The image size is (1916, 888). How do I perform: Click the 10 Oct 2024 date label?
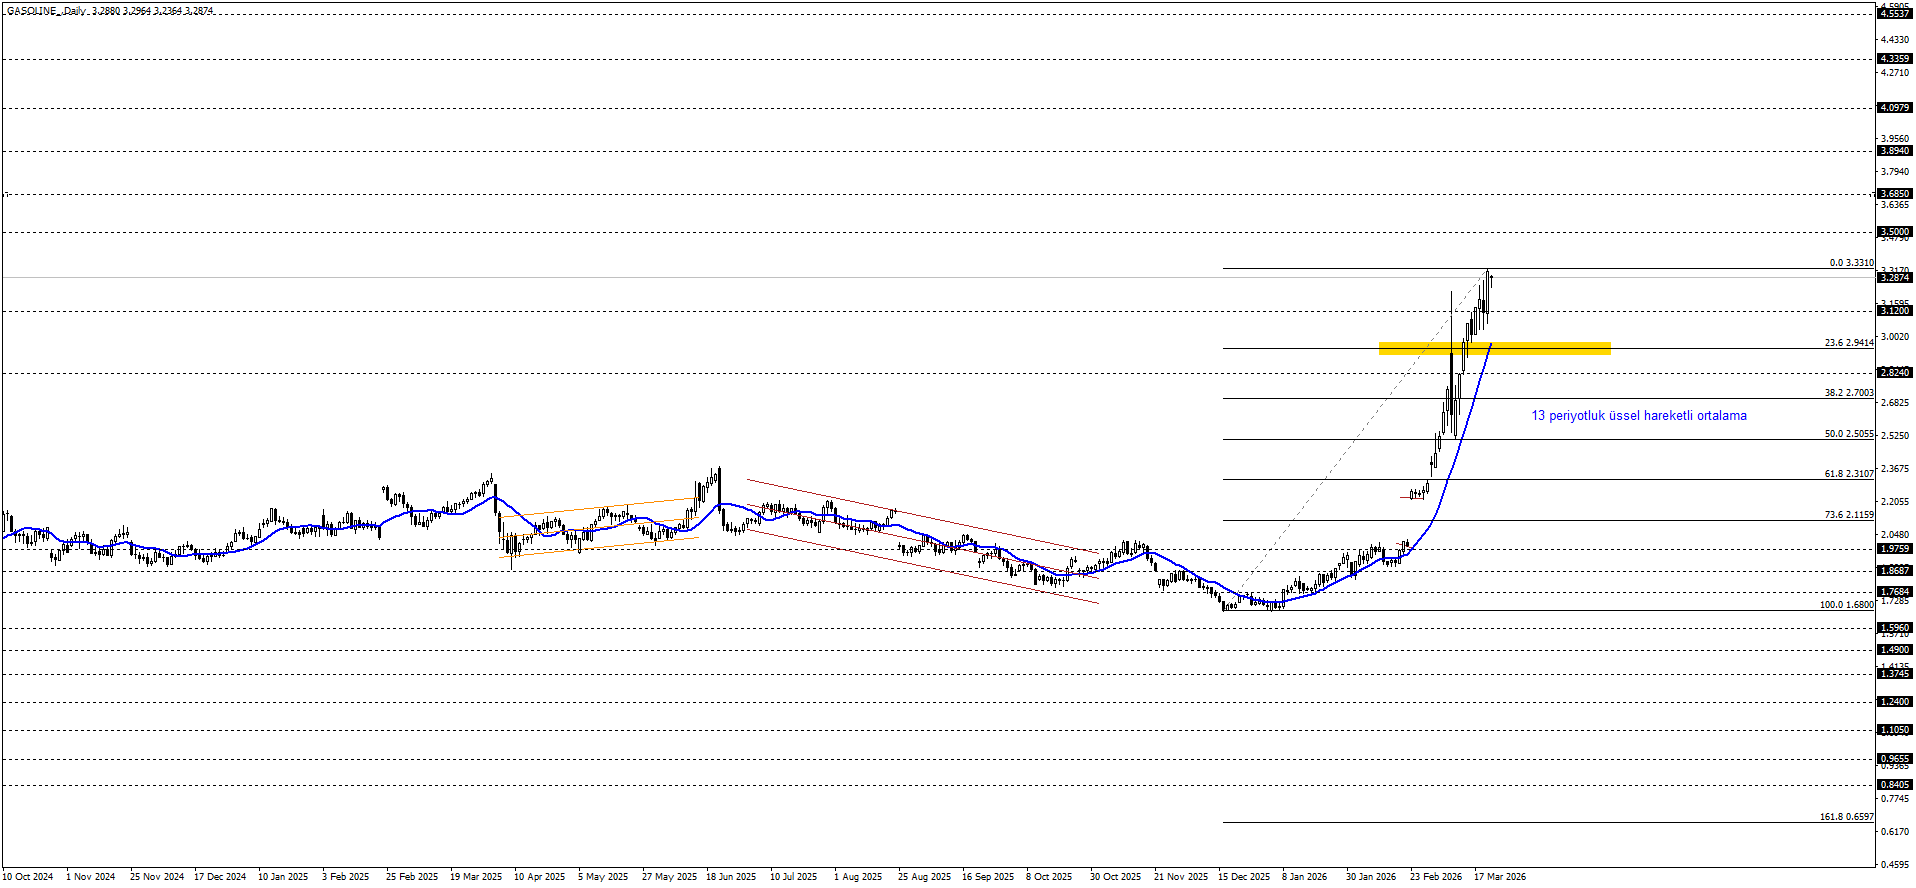coord(28,877)
